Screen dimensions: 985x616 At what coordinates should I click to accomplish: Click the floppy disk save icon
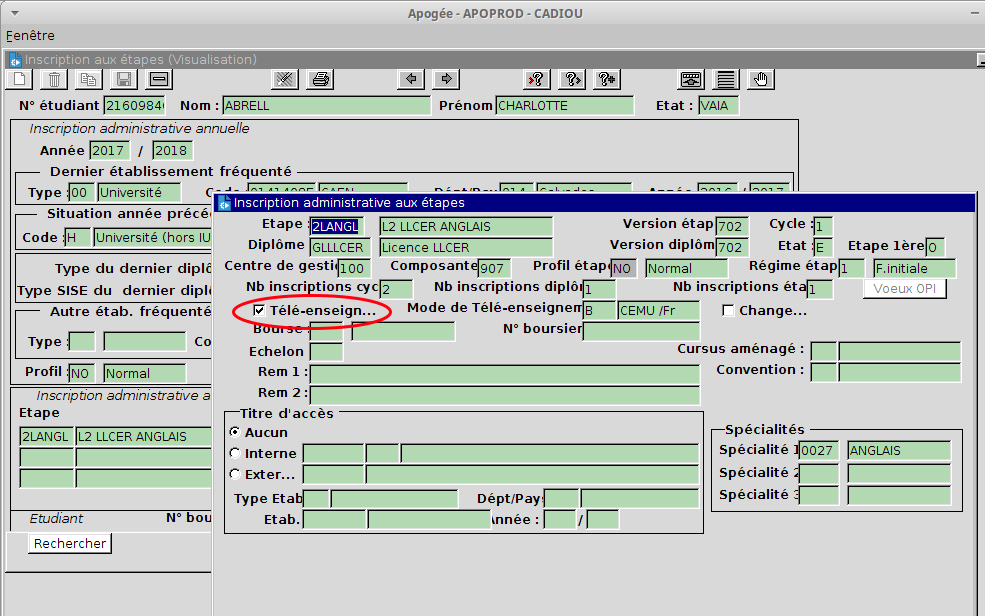point(124,79)
